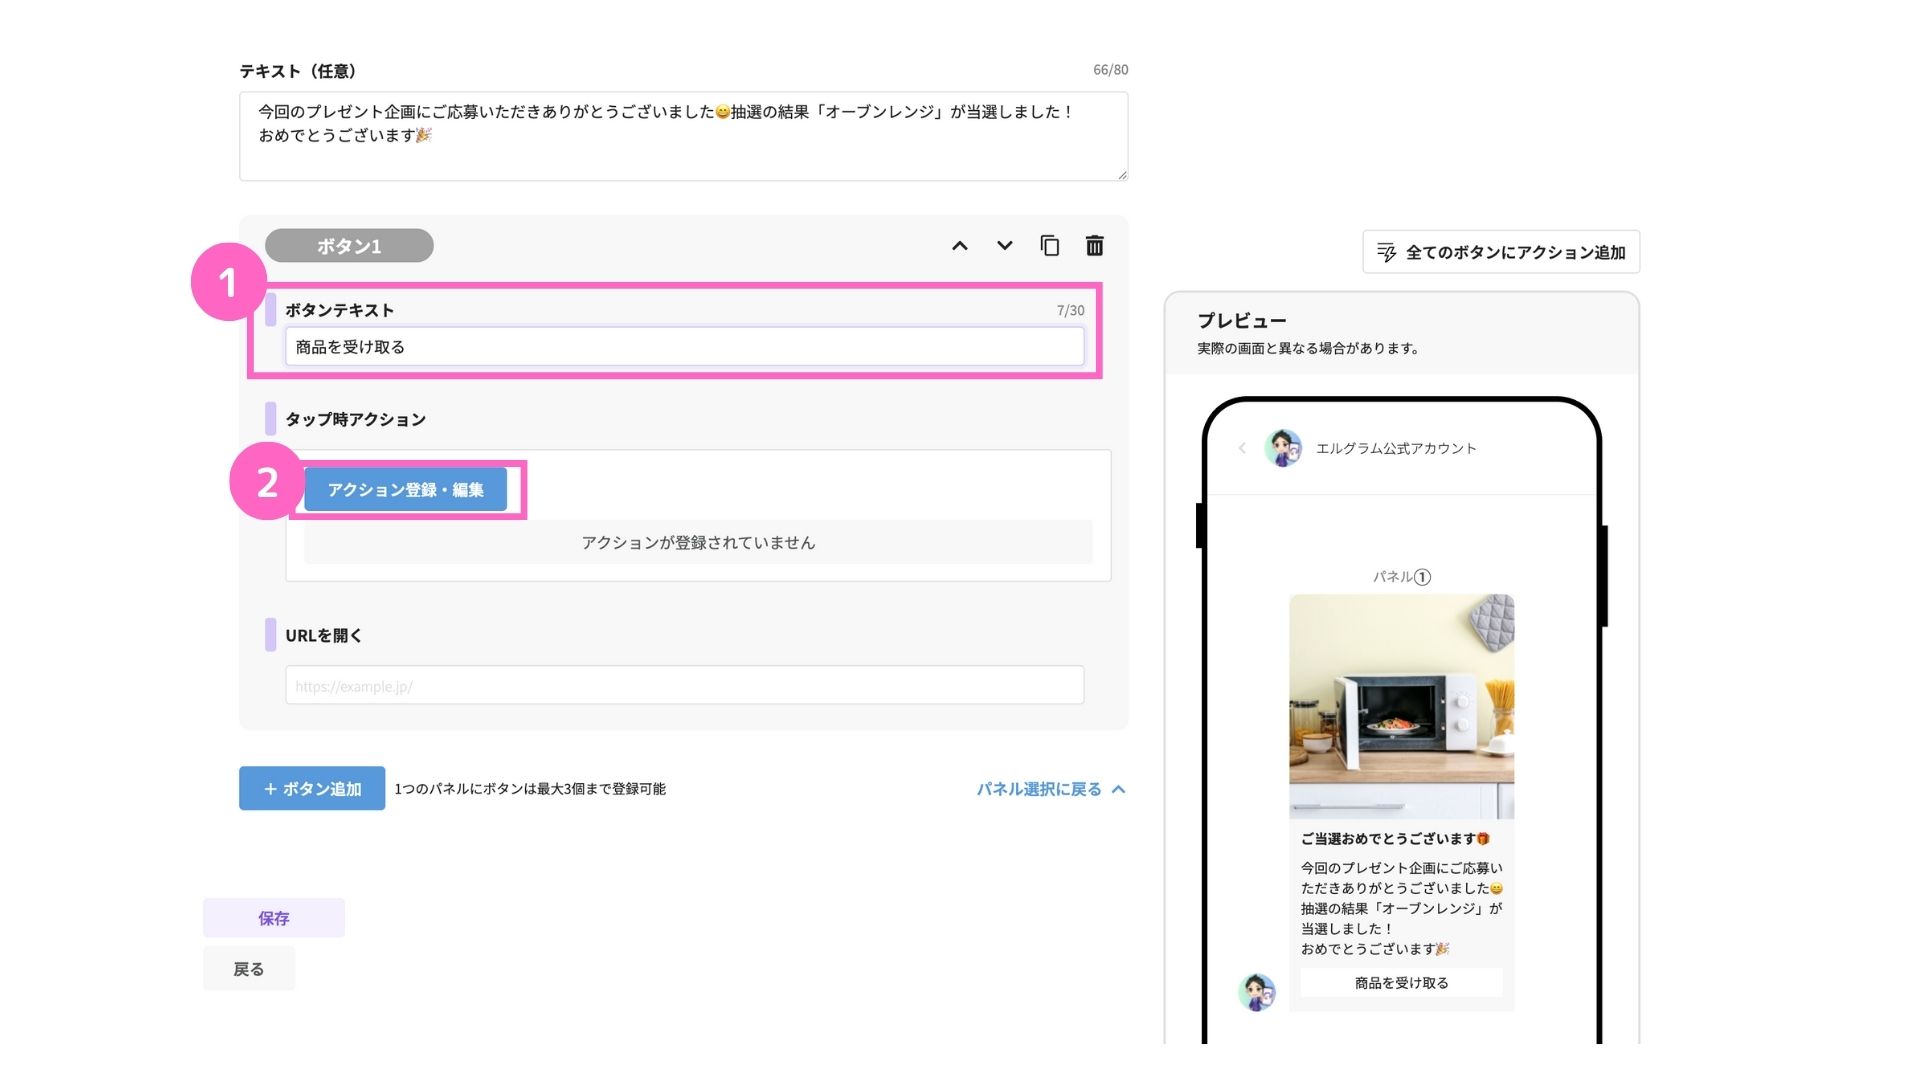
Task: Click the パネル① label in preview
Action: [x=1401, y=577]
